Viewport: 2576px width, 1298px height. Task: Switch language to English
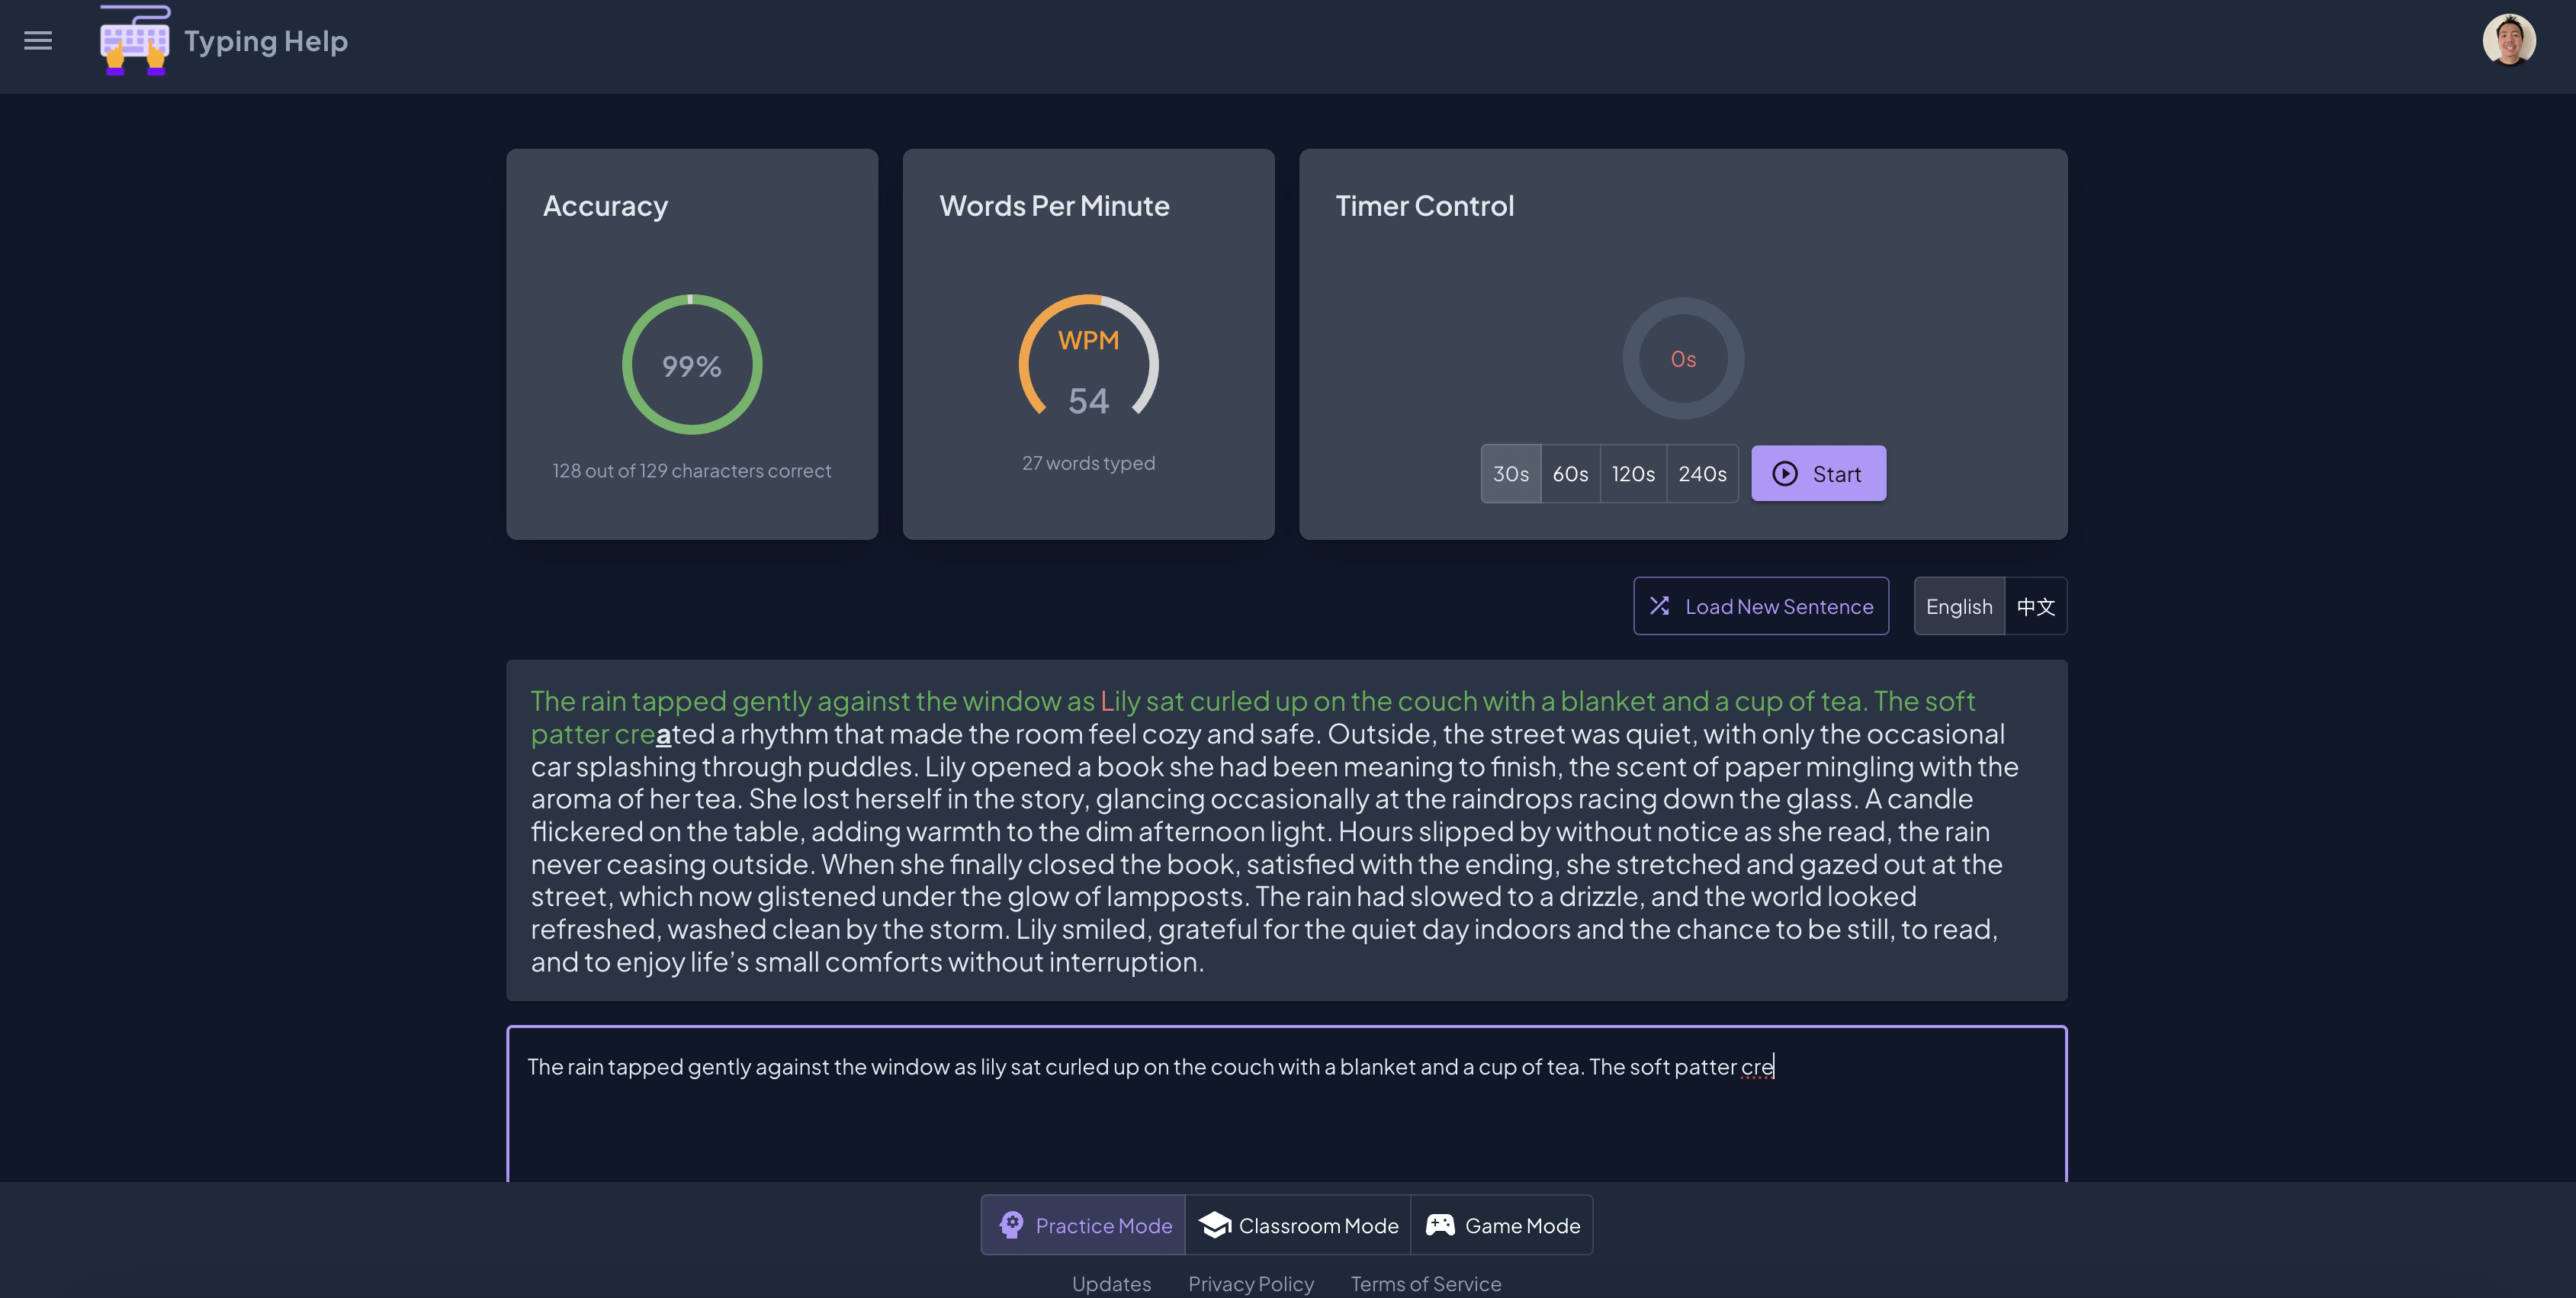click(x=1958, y=606)
